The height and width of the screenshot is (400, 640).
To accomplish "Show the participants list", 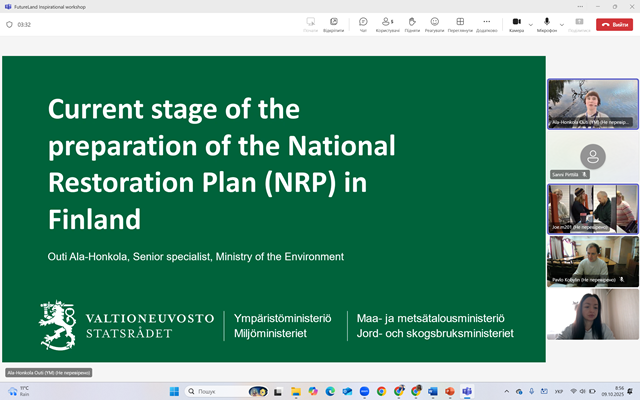I will [387, 24].
